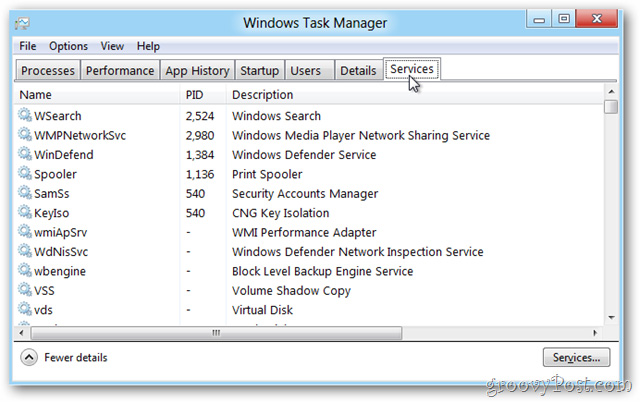Viewport: 640px width, 402px height.
Task: Click Windows Defender Network Inspection Service text
Action: (x=358, y=252)
